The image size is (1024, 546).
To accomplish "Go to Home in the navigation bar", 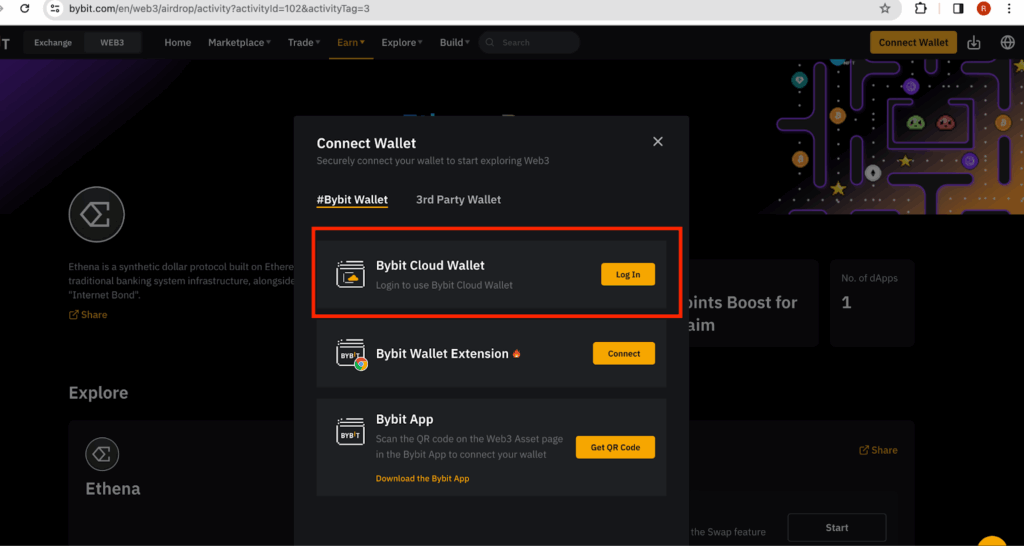I will 178,42.
